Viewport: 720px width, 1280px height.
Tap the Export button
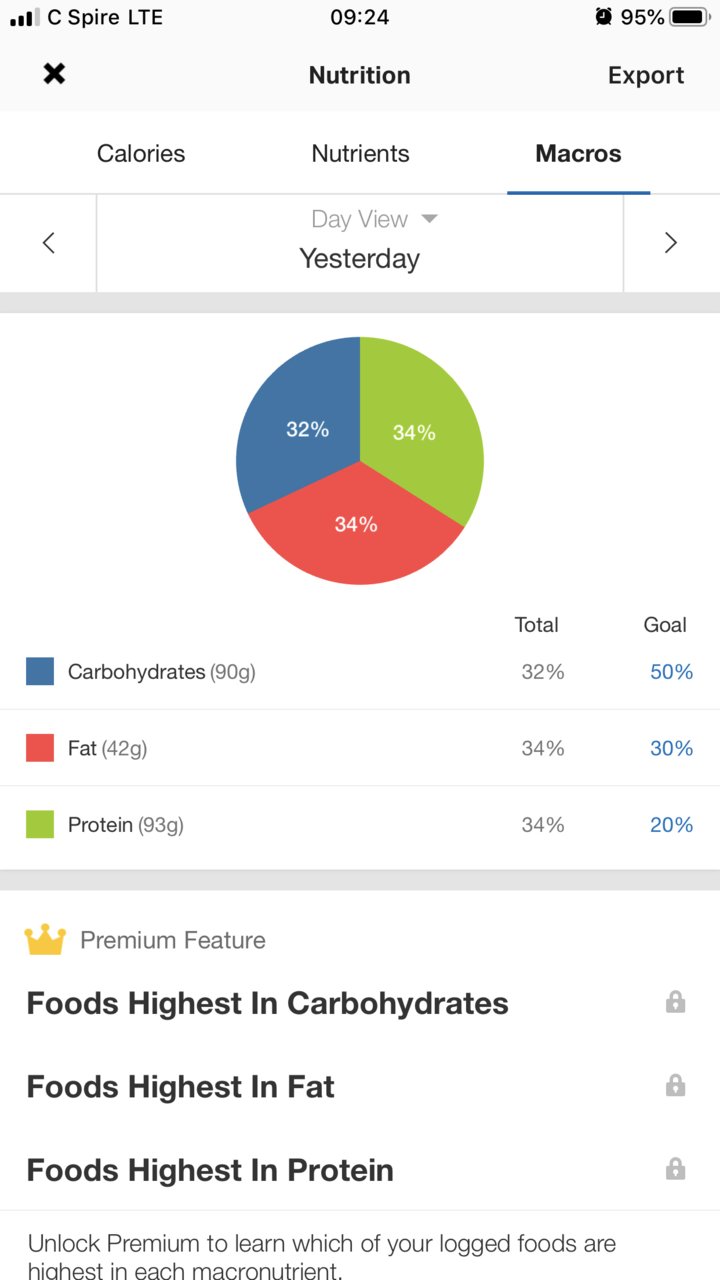coord(646,76)
